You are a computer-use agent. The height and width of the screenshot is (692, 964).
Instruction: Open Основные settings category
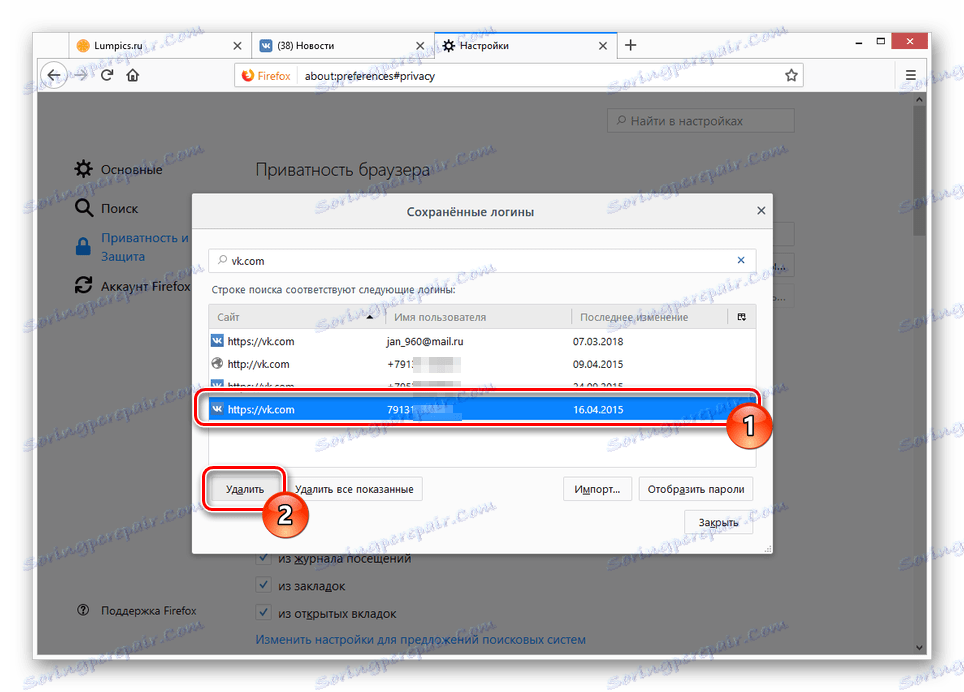119,170
